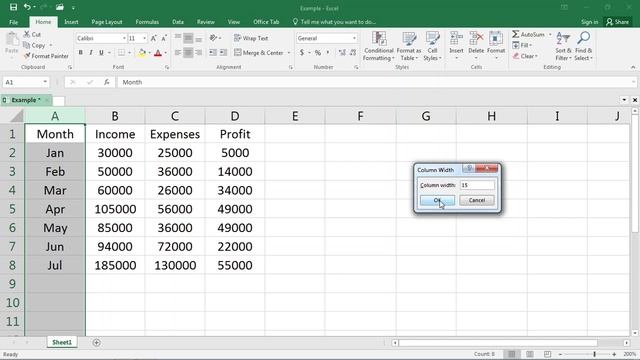Open the font size dropdown
Screen dimensions: 640x360
click(x=144, y=38)
